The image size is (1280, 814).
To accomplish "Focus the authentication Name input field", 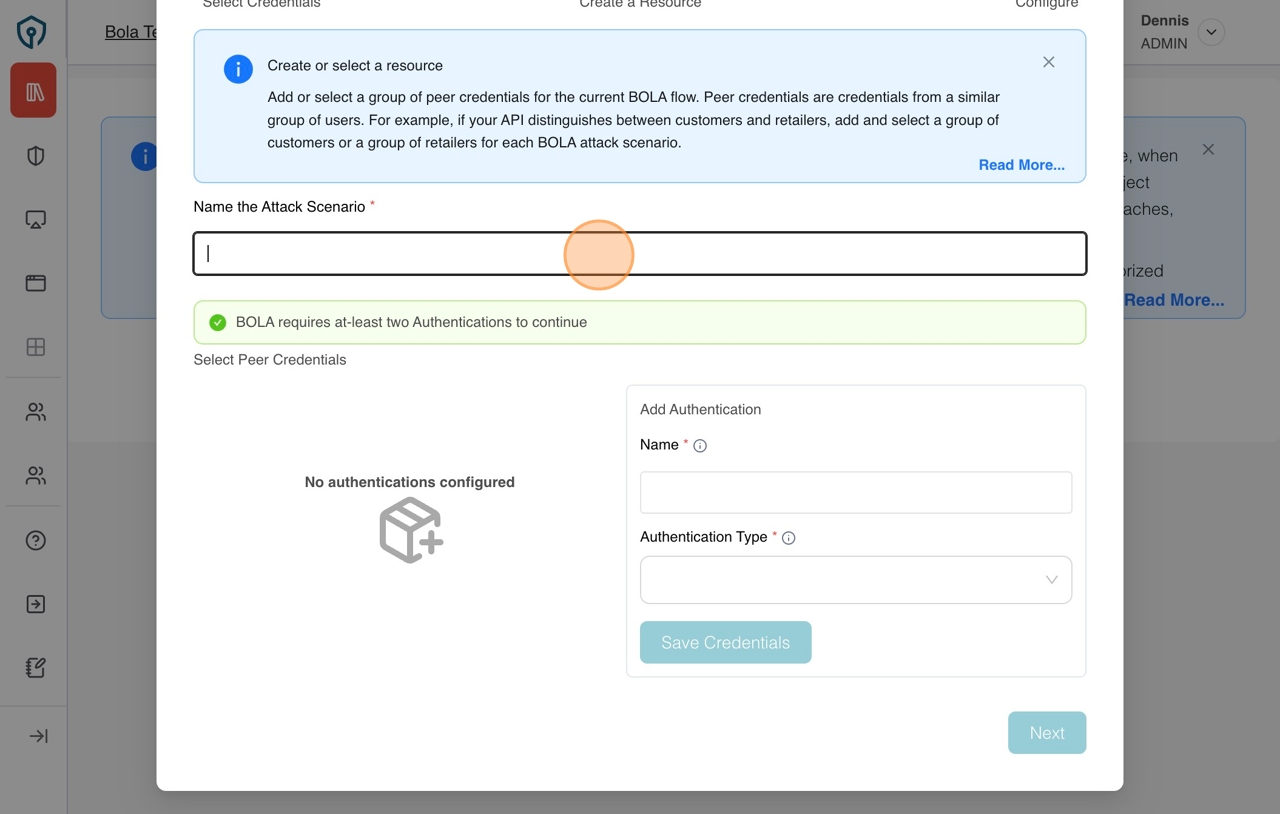I will point(855,492).
